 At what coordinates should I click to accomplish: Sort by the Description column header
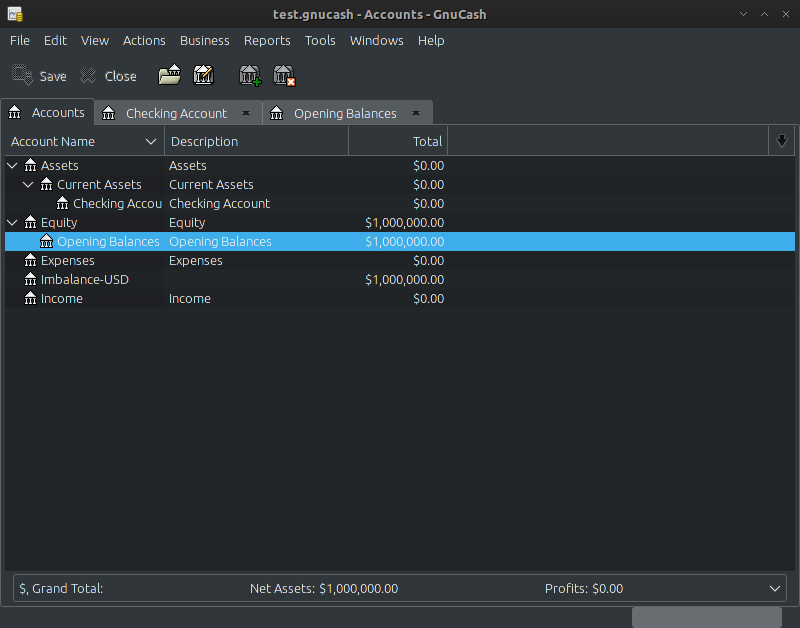click(257, 141)
